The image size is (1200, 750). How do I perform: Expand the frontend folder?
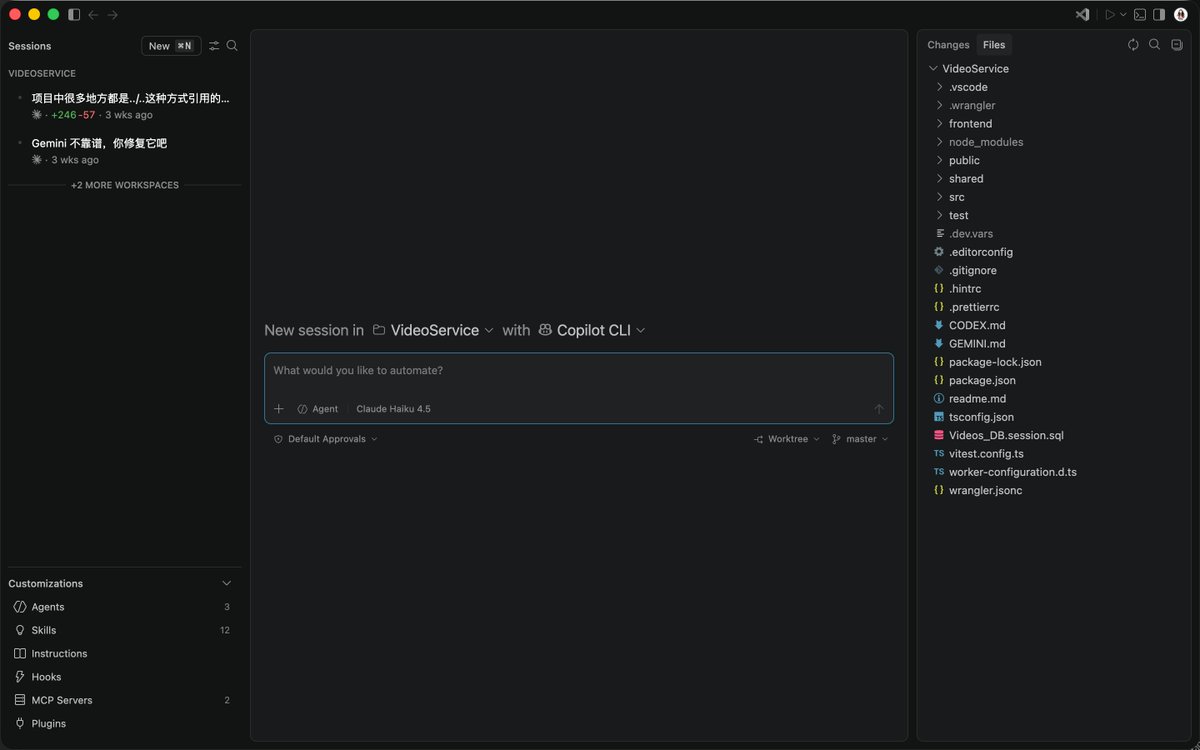(x=1054, y=124)
